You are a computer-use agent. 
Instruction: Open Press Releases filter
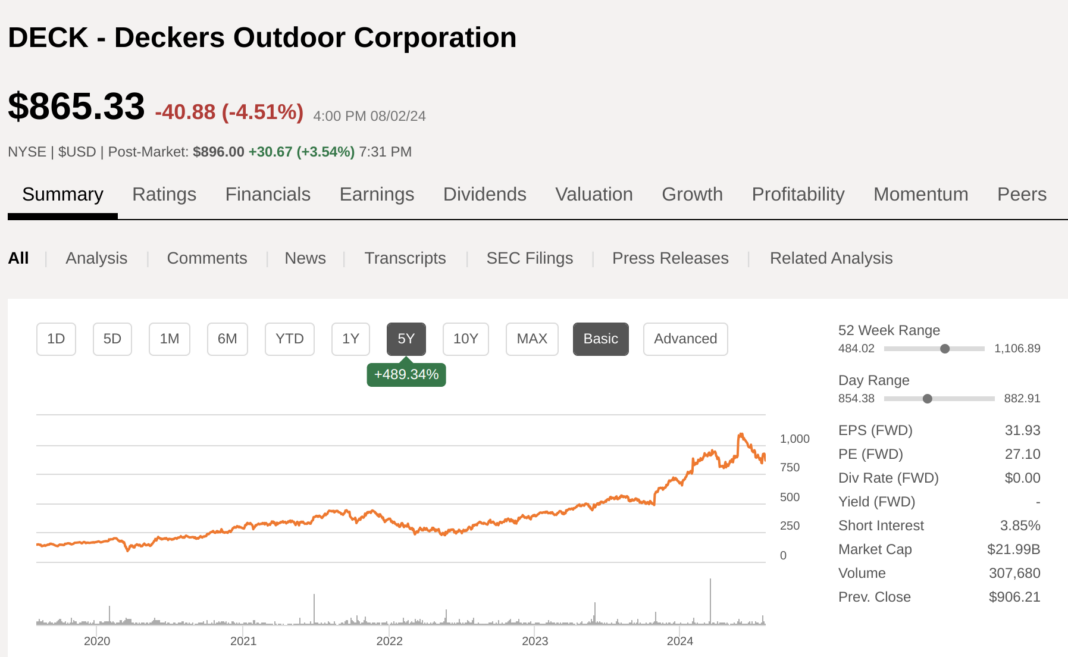click(x=670, y=258)
